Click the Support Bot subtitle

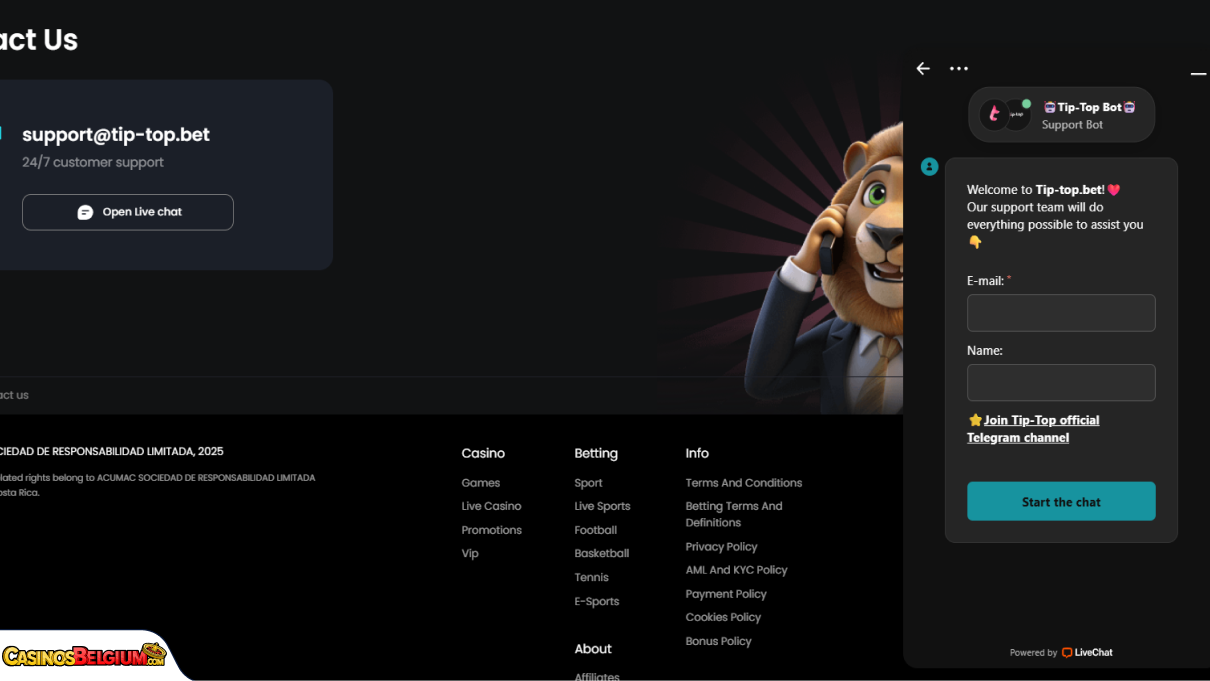(1072, 125)
